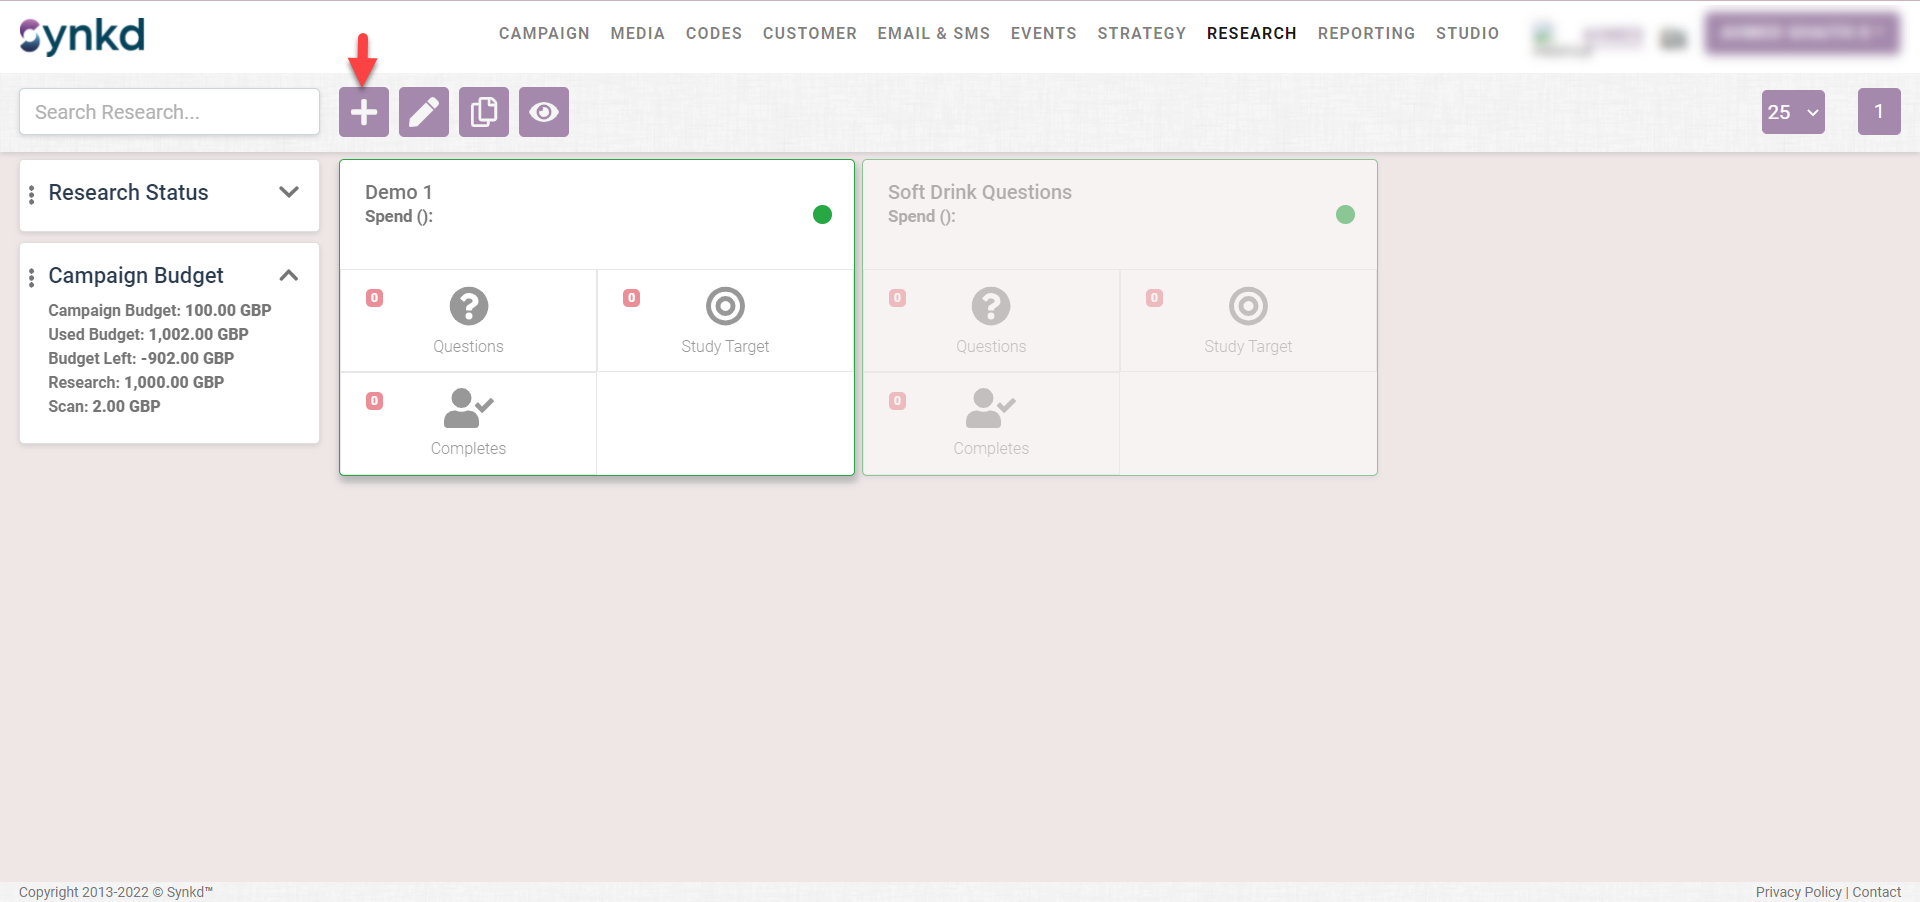Click the pencil edit icon

point(424,112)
